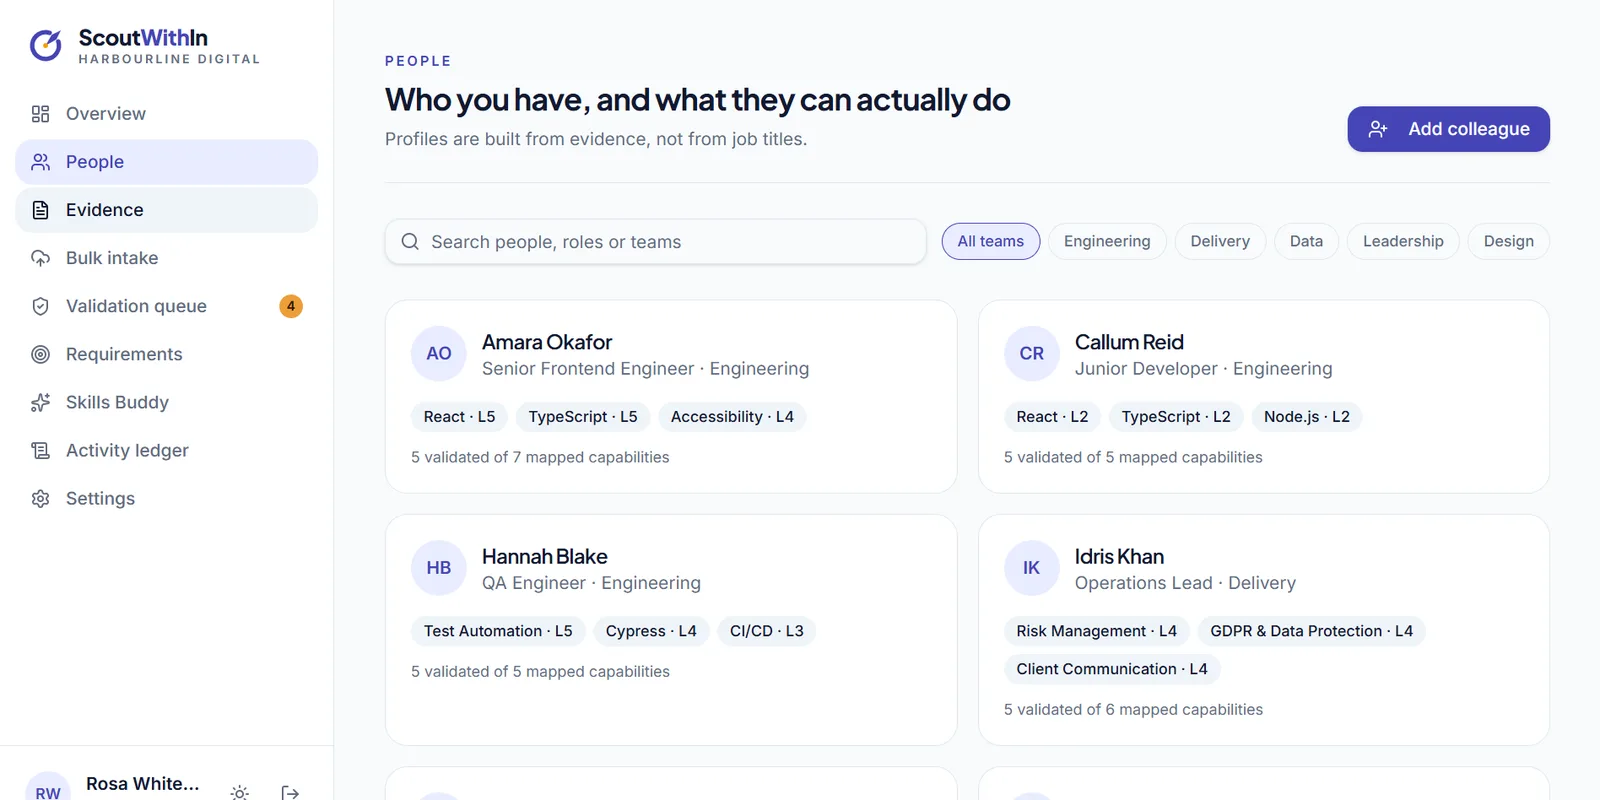Click the sign out arrow icon

pos(290,793)
